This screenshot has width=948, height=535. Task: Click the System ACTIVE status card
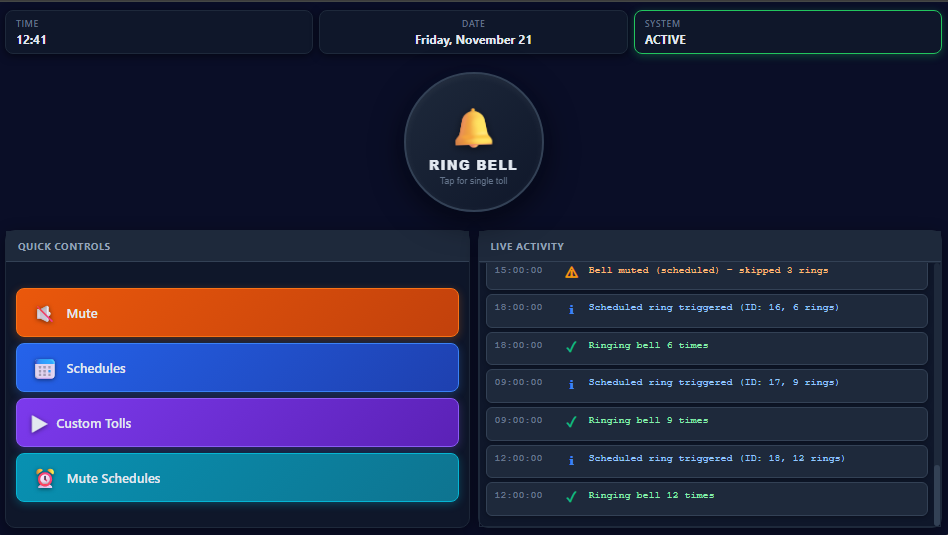tap(787, 32)
